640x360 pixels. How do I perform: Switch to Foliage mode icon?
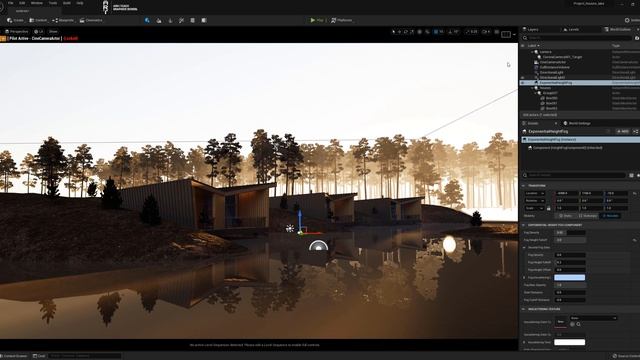(170, 20)
